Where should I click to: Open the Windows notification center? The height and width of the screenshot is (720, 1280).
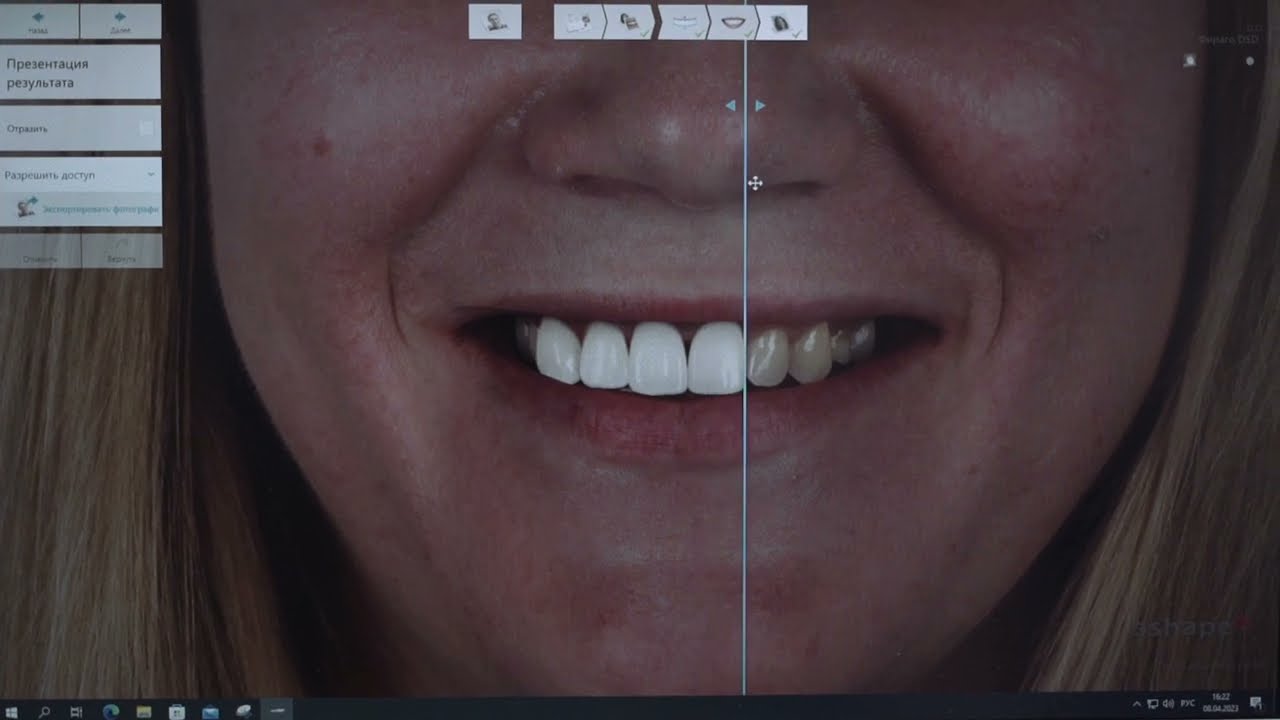(x=1256, y=704)
